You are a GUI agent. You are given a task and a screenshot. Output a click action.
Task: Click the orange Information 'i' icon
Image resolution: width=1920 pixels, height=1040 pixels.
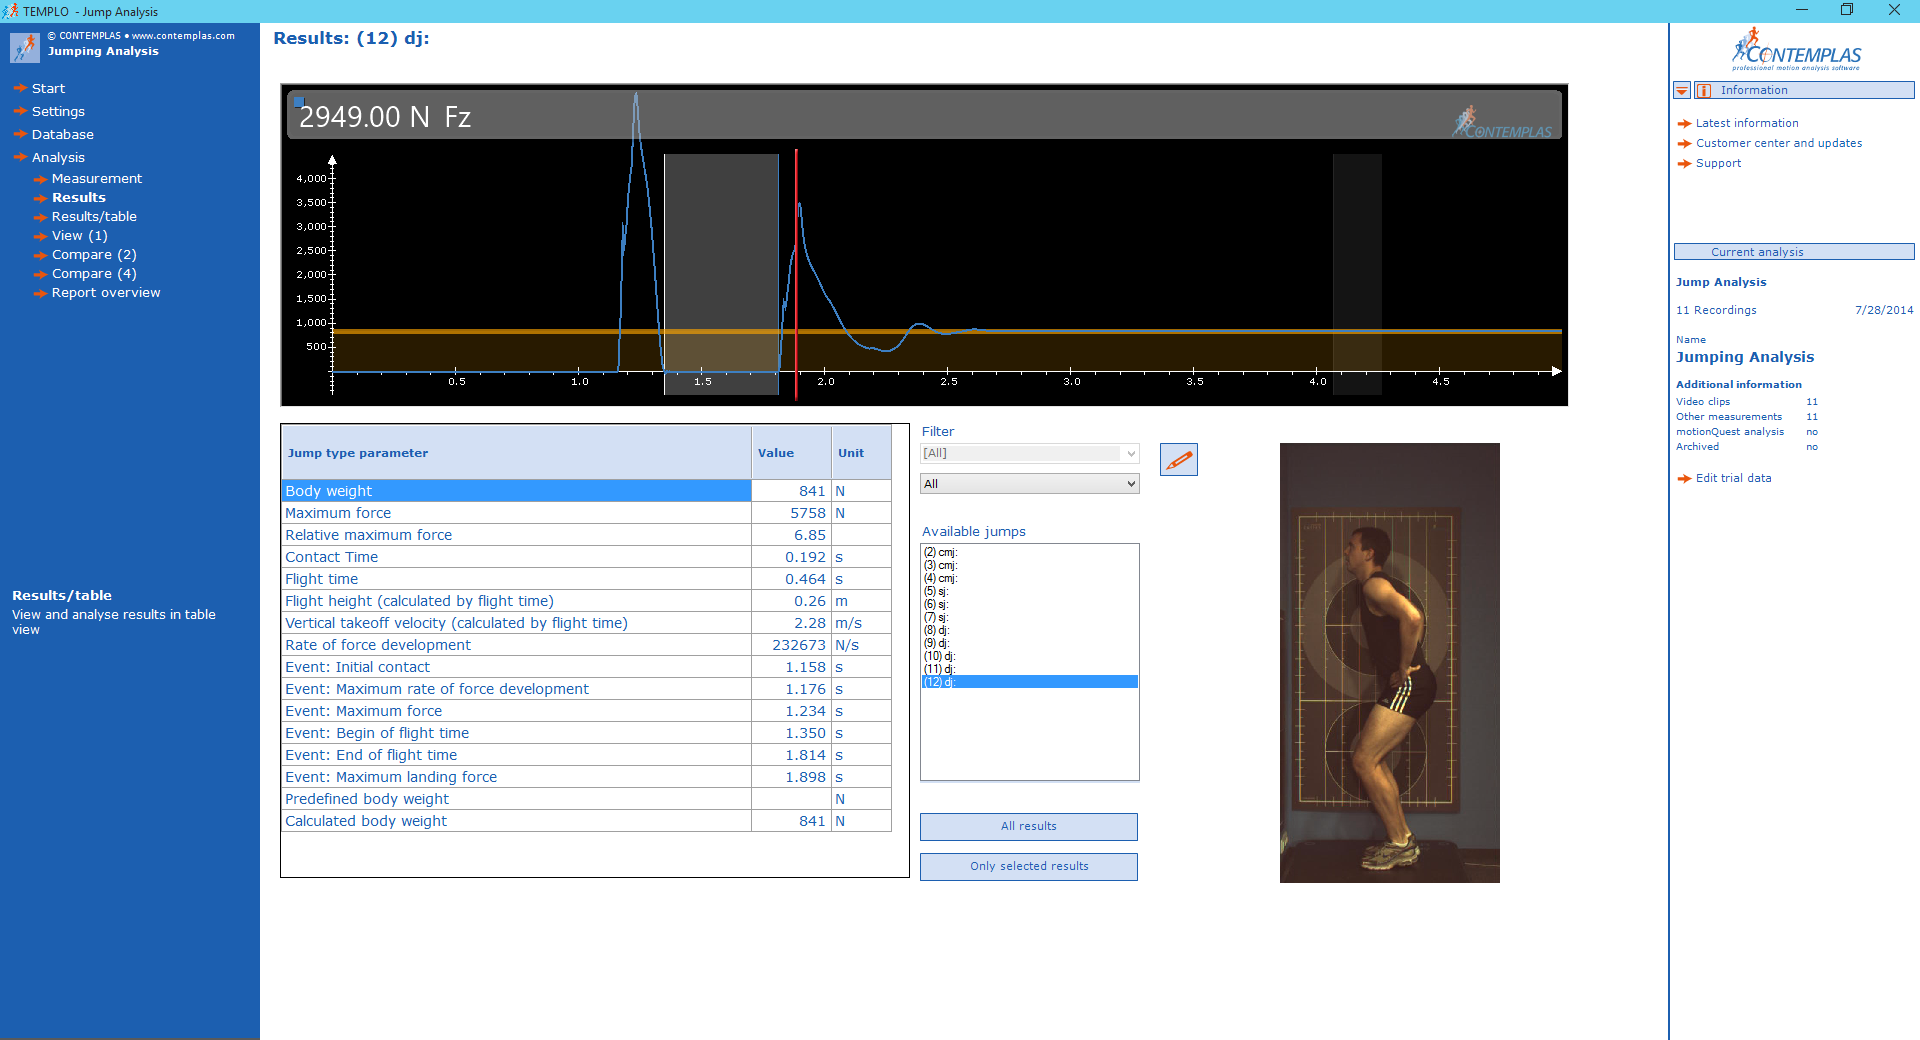pyautogui.click(x=1704, y=91)
